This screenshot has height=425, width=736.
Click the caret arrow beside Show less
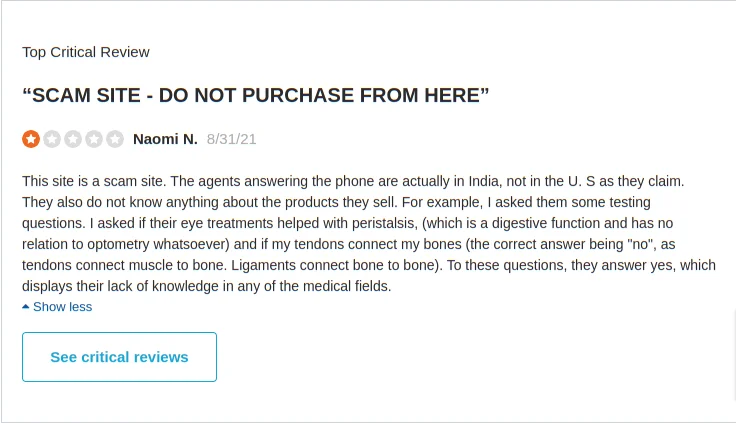click(26, 307)
